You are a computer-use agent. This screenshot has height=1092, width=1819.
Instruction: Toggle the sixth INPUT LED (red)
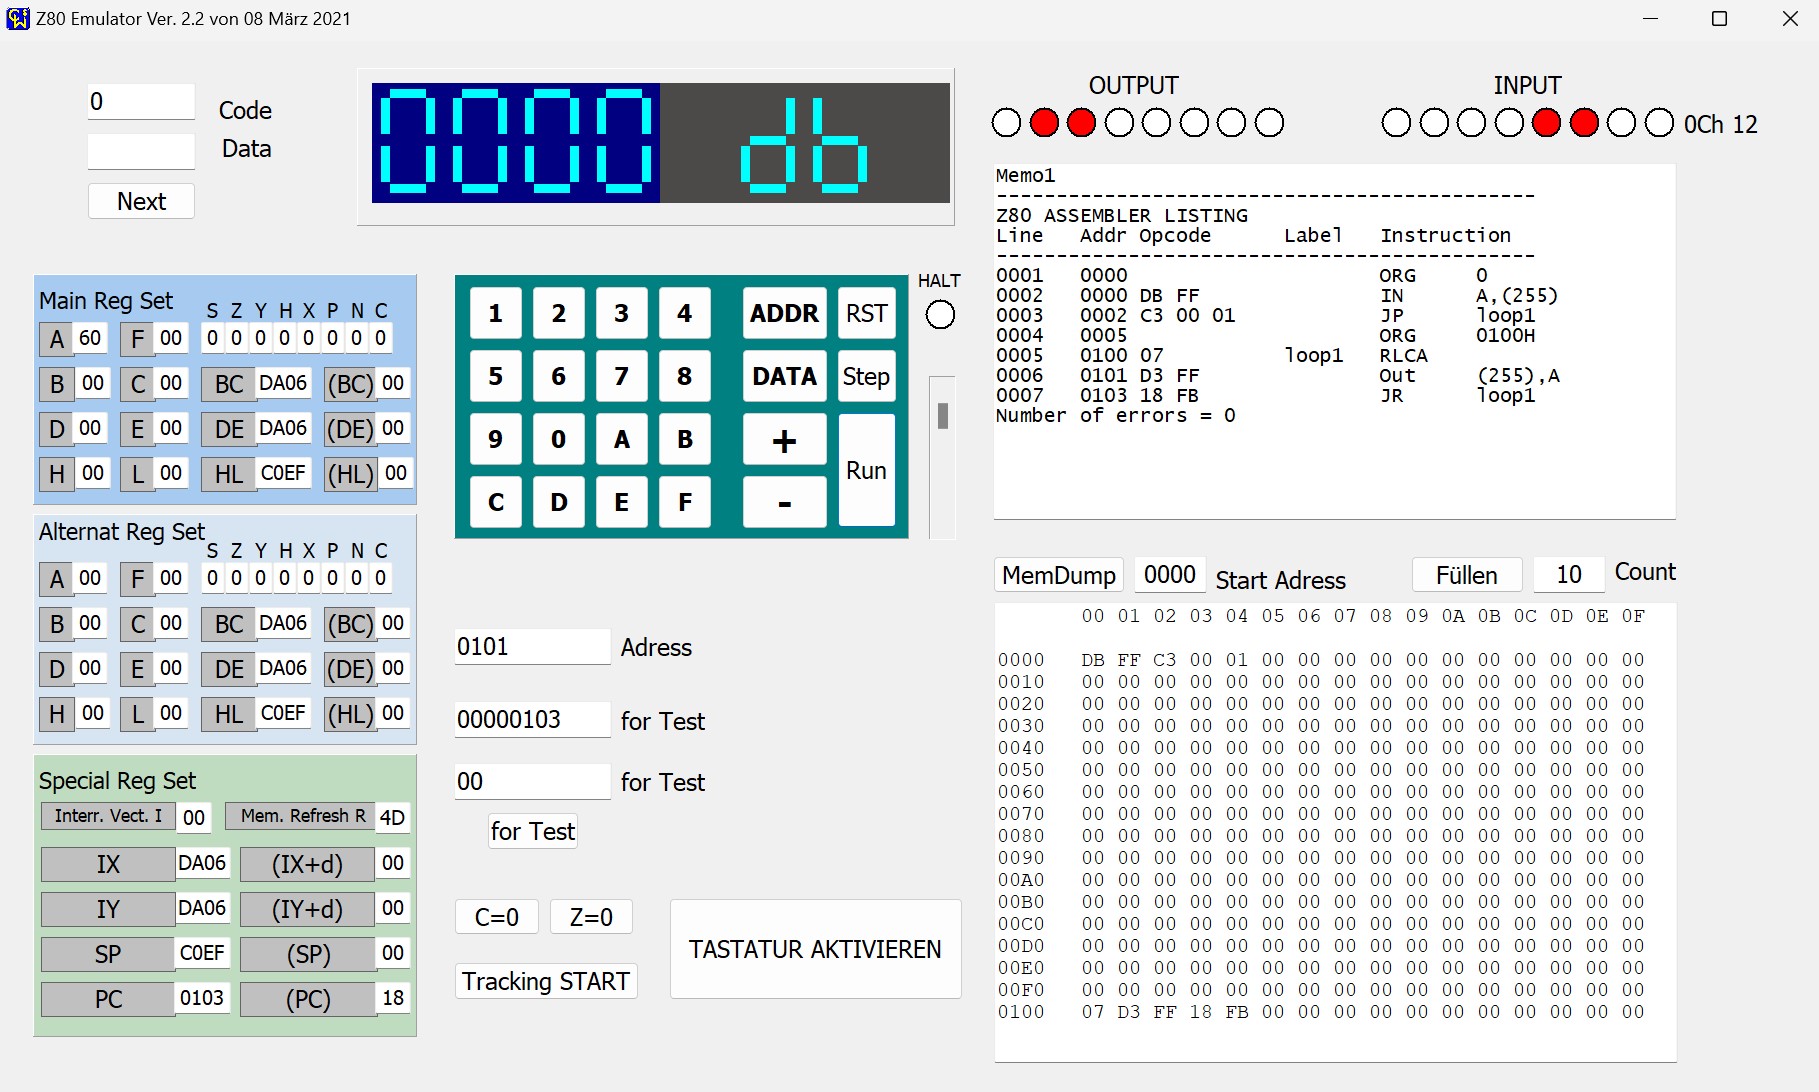1584,123
